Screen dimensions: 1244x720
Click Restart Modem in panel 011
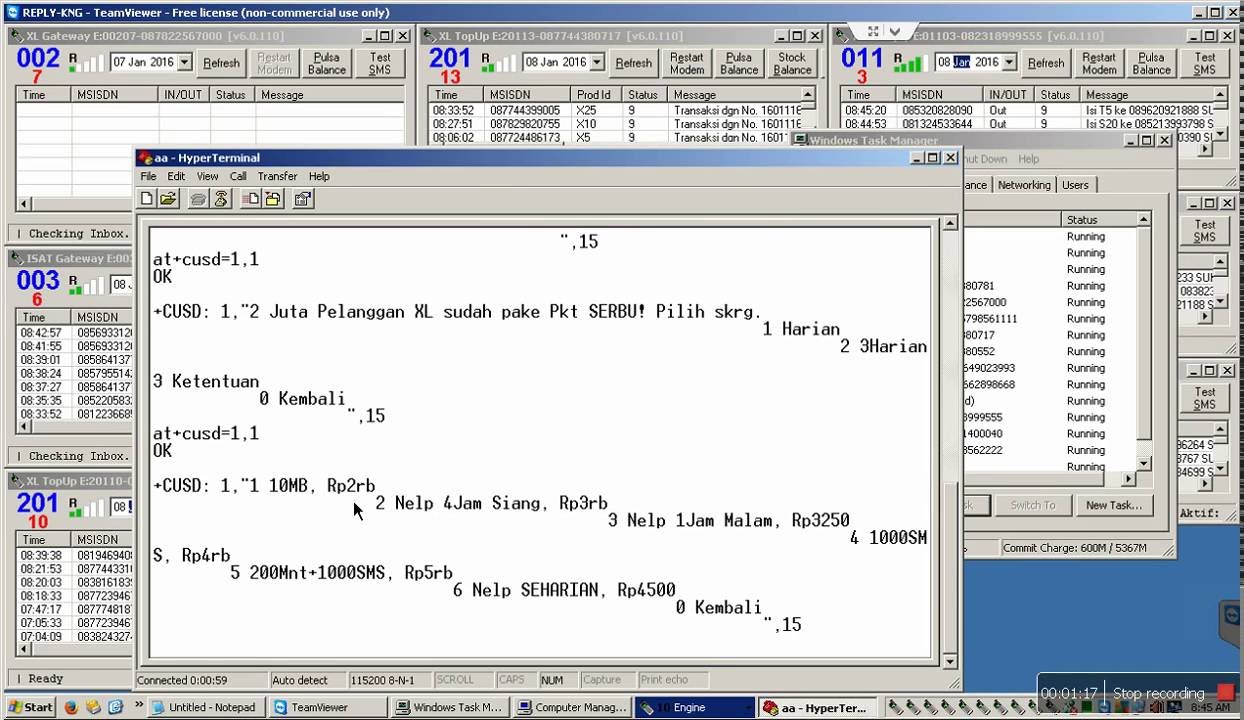point(1099,63)
